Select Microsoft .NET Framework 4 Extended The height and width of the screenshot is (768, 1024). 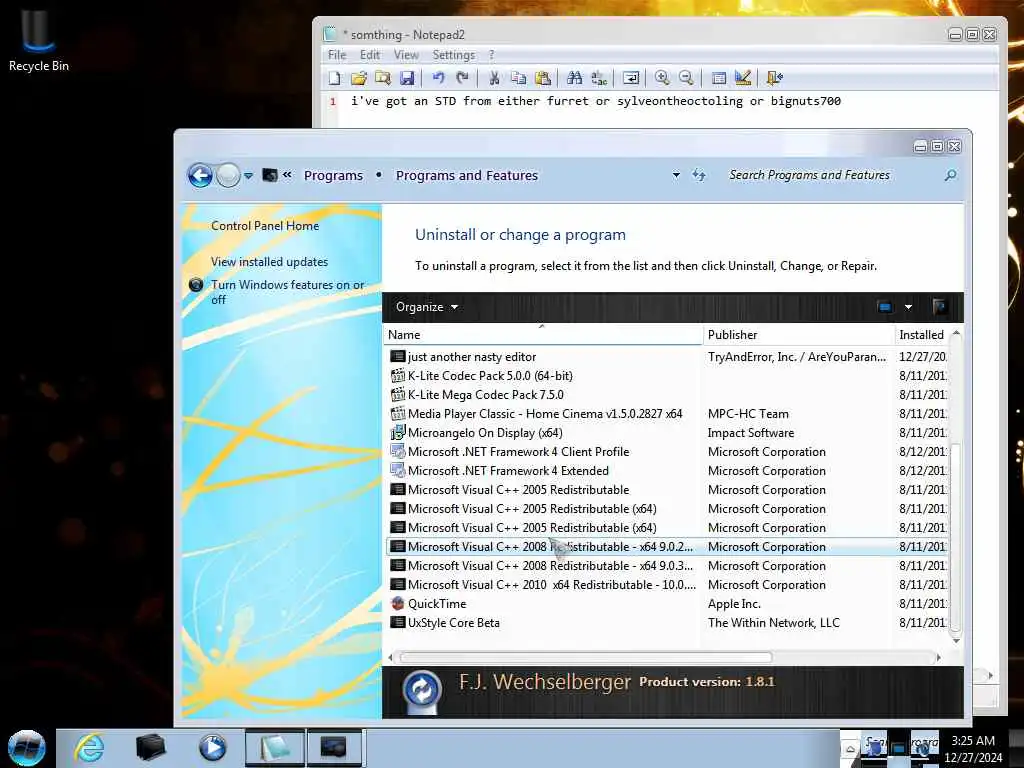(666, 471)
